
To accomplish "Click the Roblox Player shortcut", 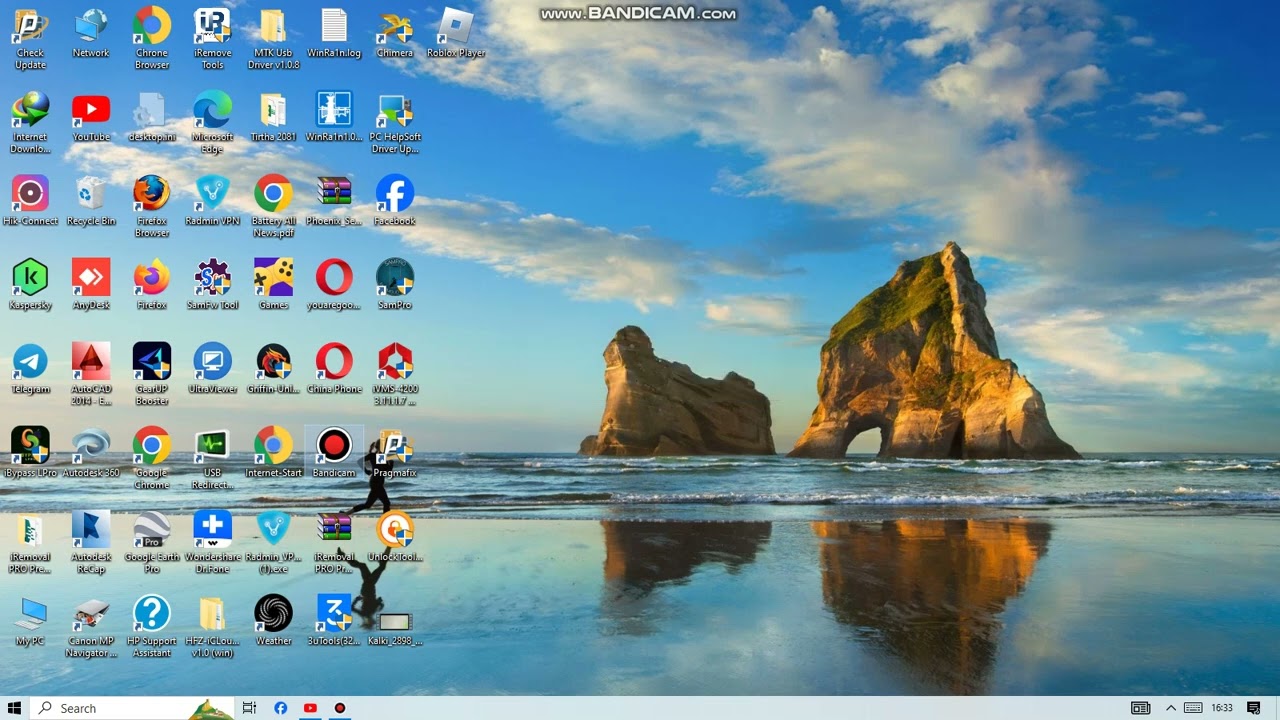I will [x=456, y=26].
